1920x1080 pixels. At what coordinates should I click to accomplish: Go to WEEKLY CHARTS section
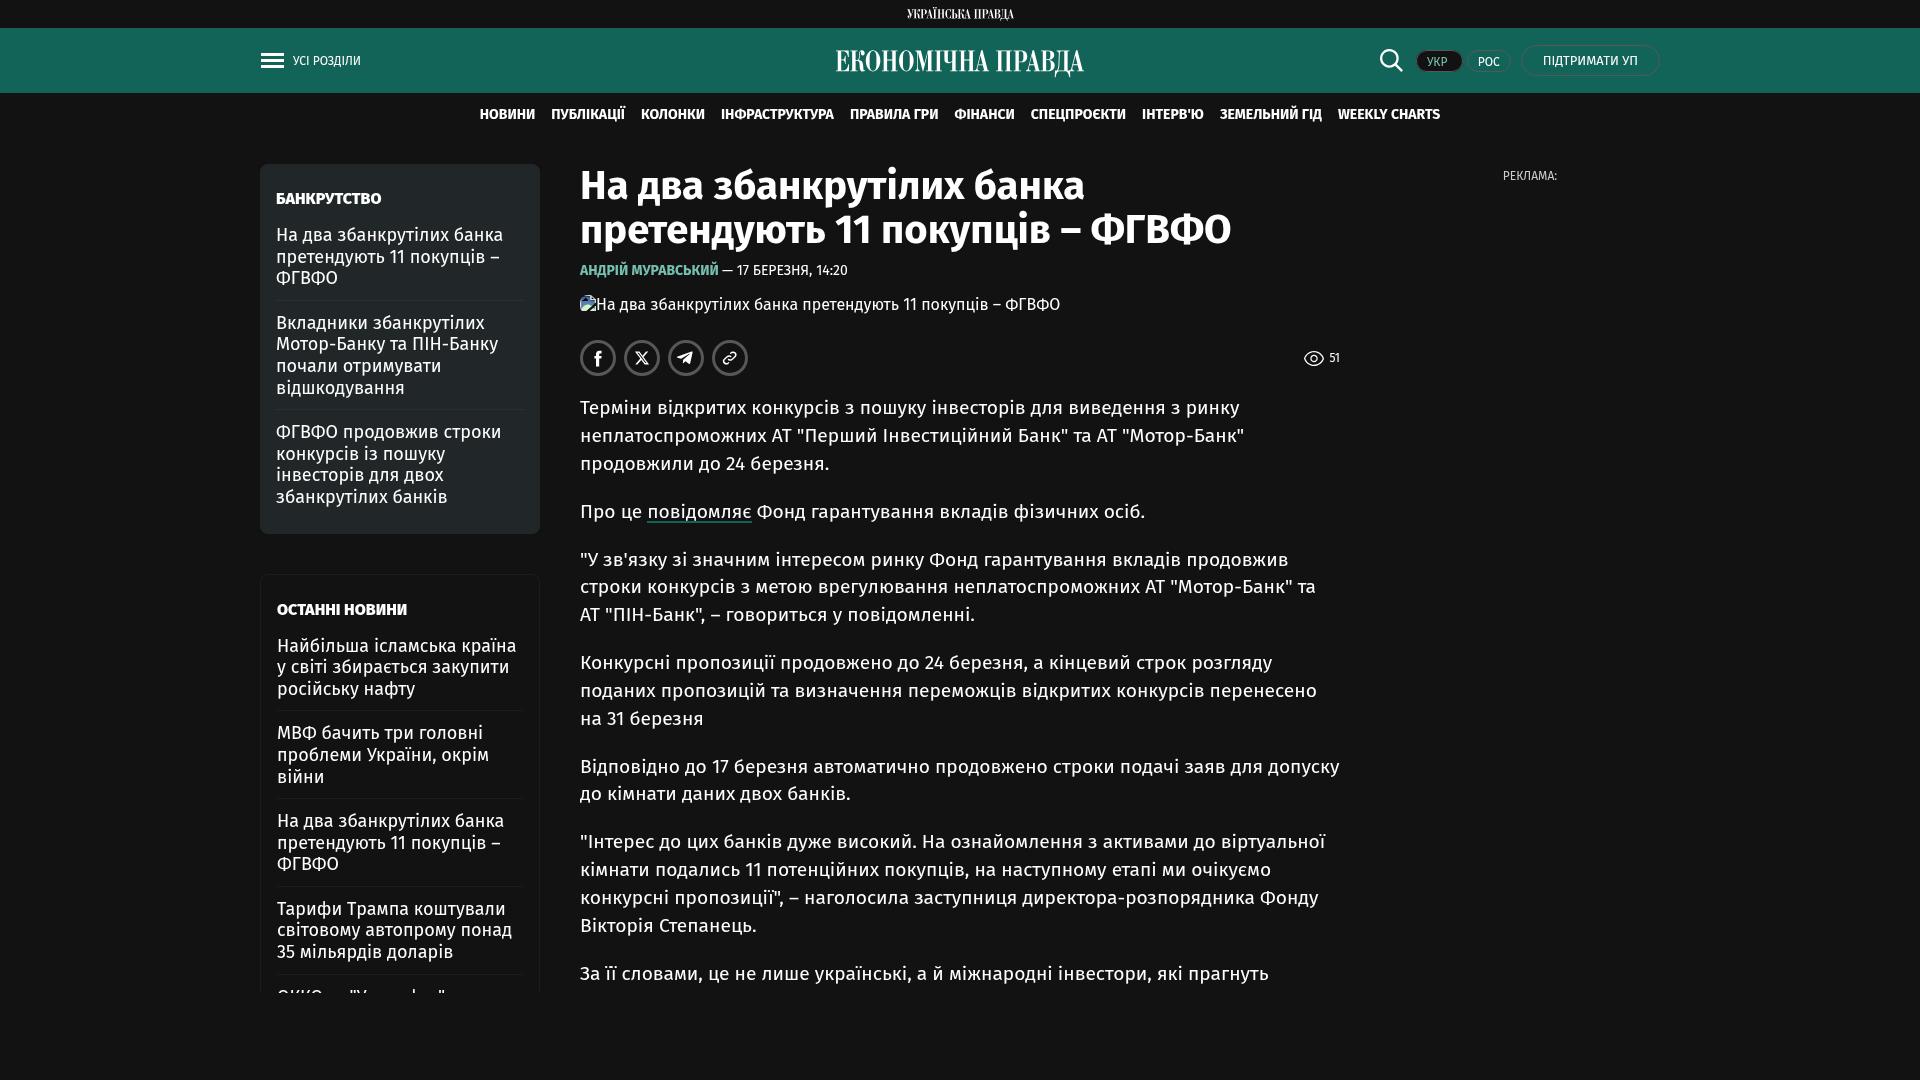(x=1388, y=115)
